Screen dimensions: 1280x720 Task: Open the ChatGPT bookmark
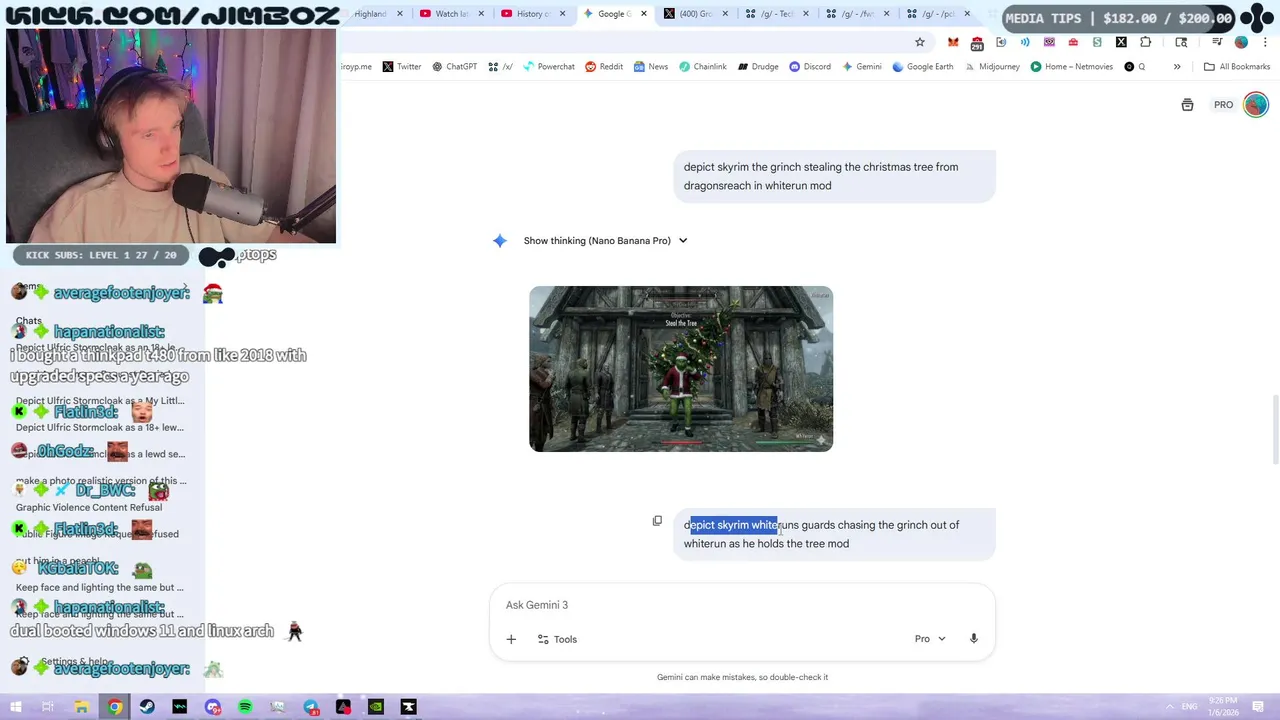pyautogui.click(x=455, y=67)
